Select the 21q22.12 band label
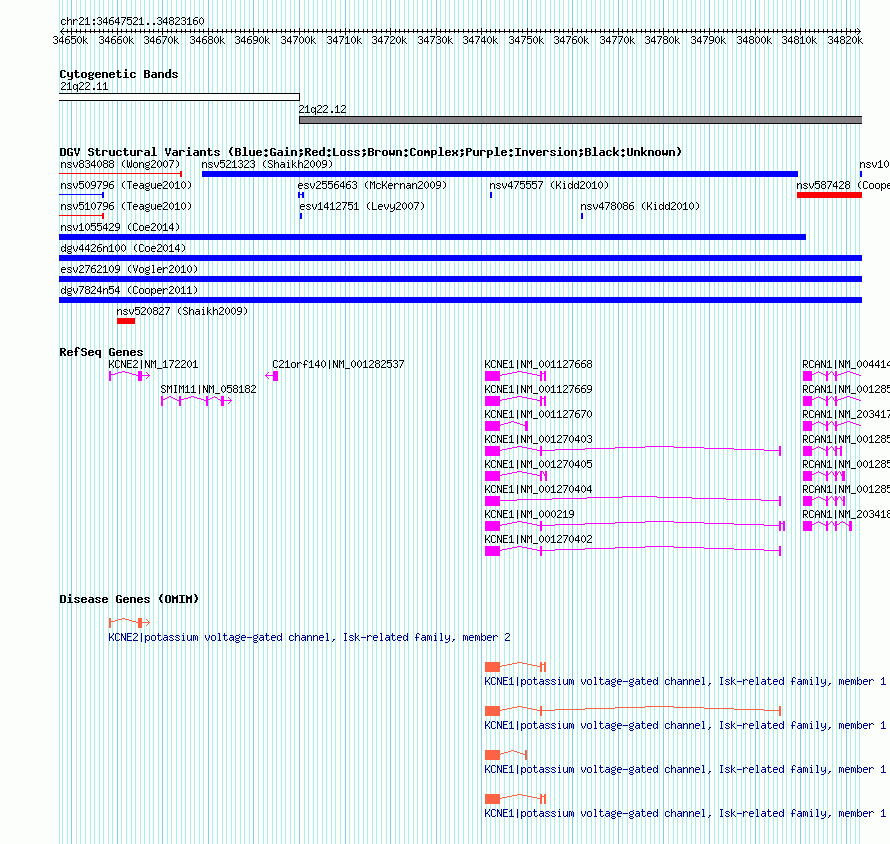Image resolution: width=890 pixels, height=844 pixels. coord(322,109)
